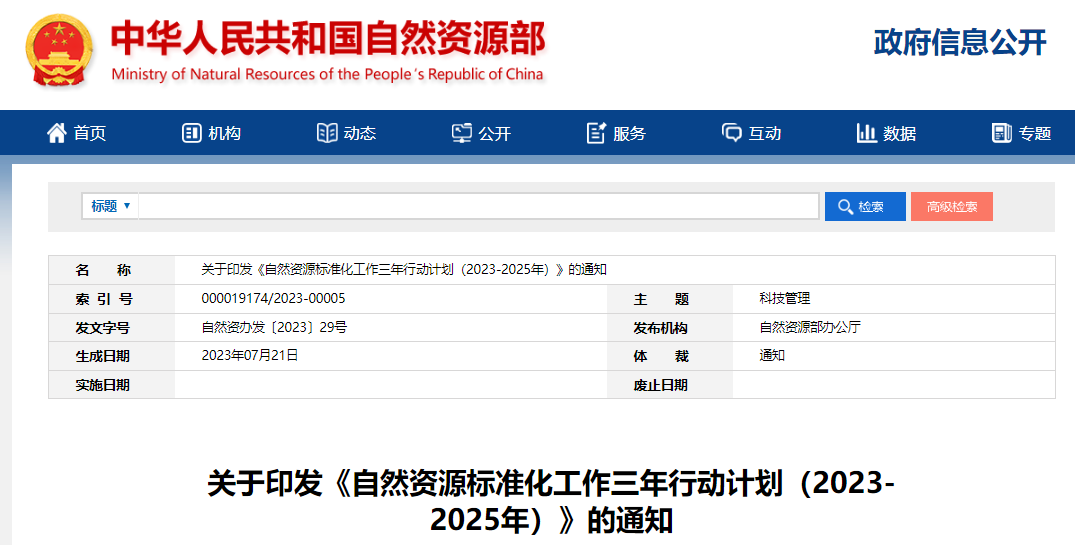Click the national emblem logo
Image resolution: width=1075 pixels, height=545 pixels.
[x=58, y=51]
